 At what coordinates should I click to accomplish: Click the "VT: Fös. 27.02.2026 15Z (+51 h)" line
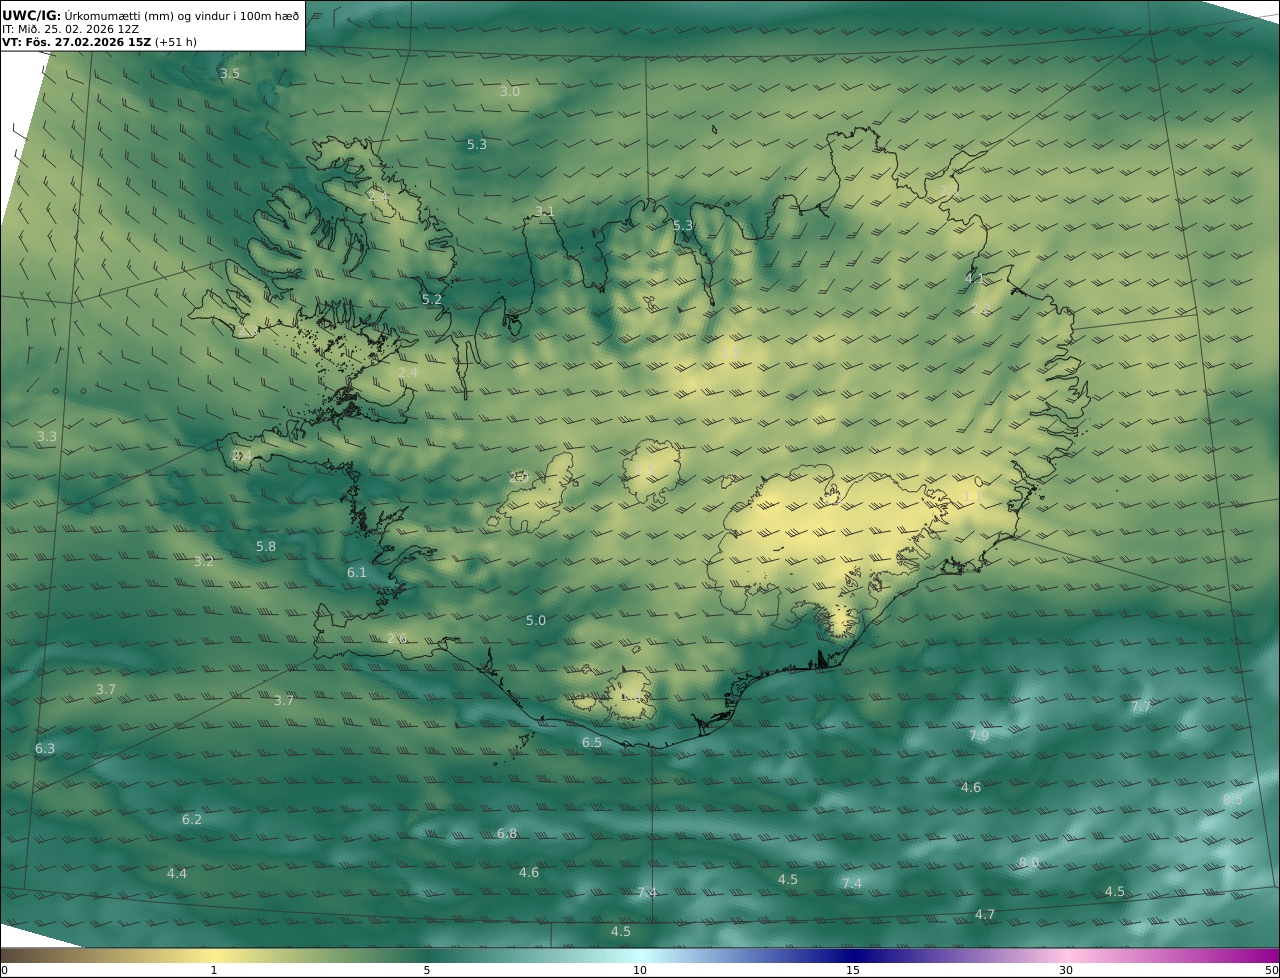pos(99,43)
